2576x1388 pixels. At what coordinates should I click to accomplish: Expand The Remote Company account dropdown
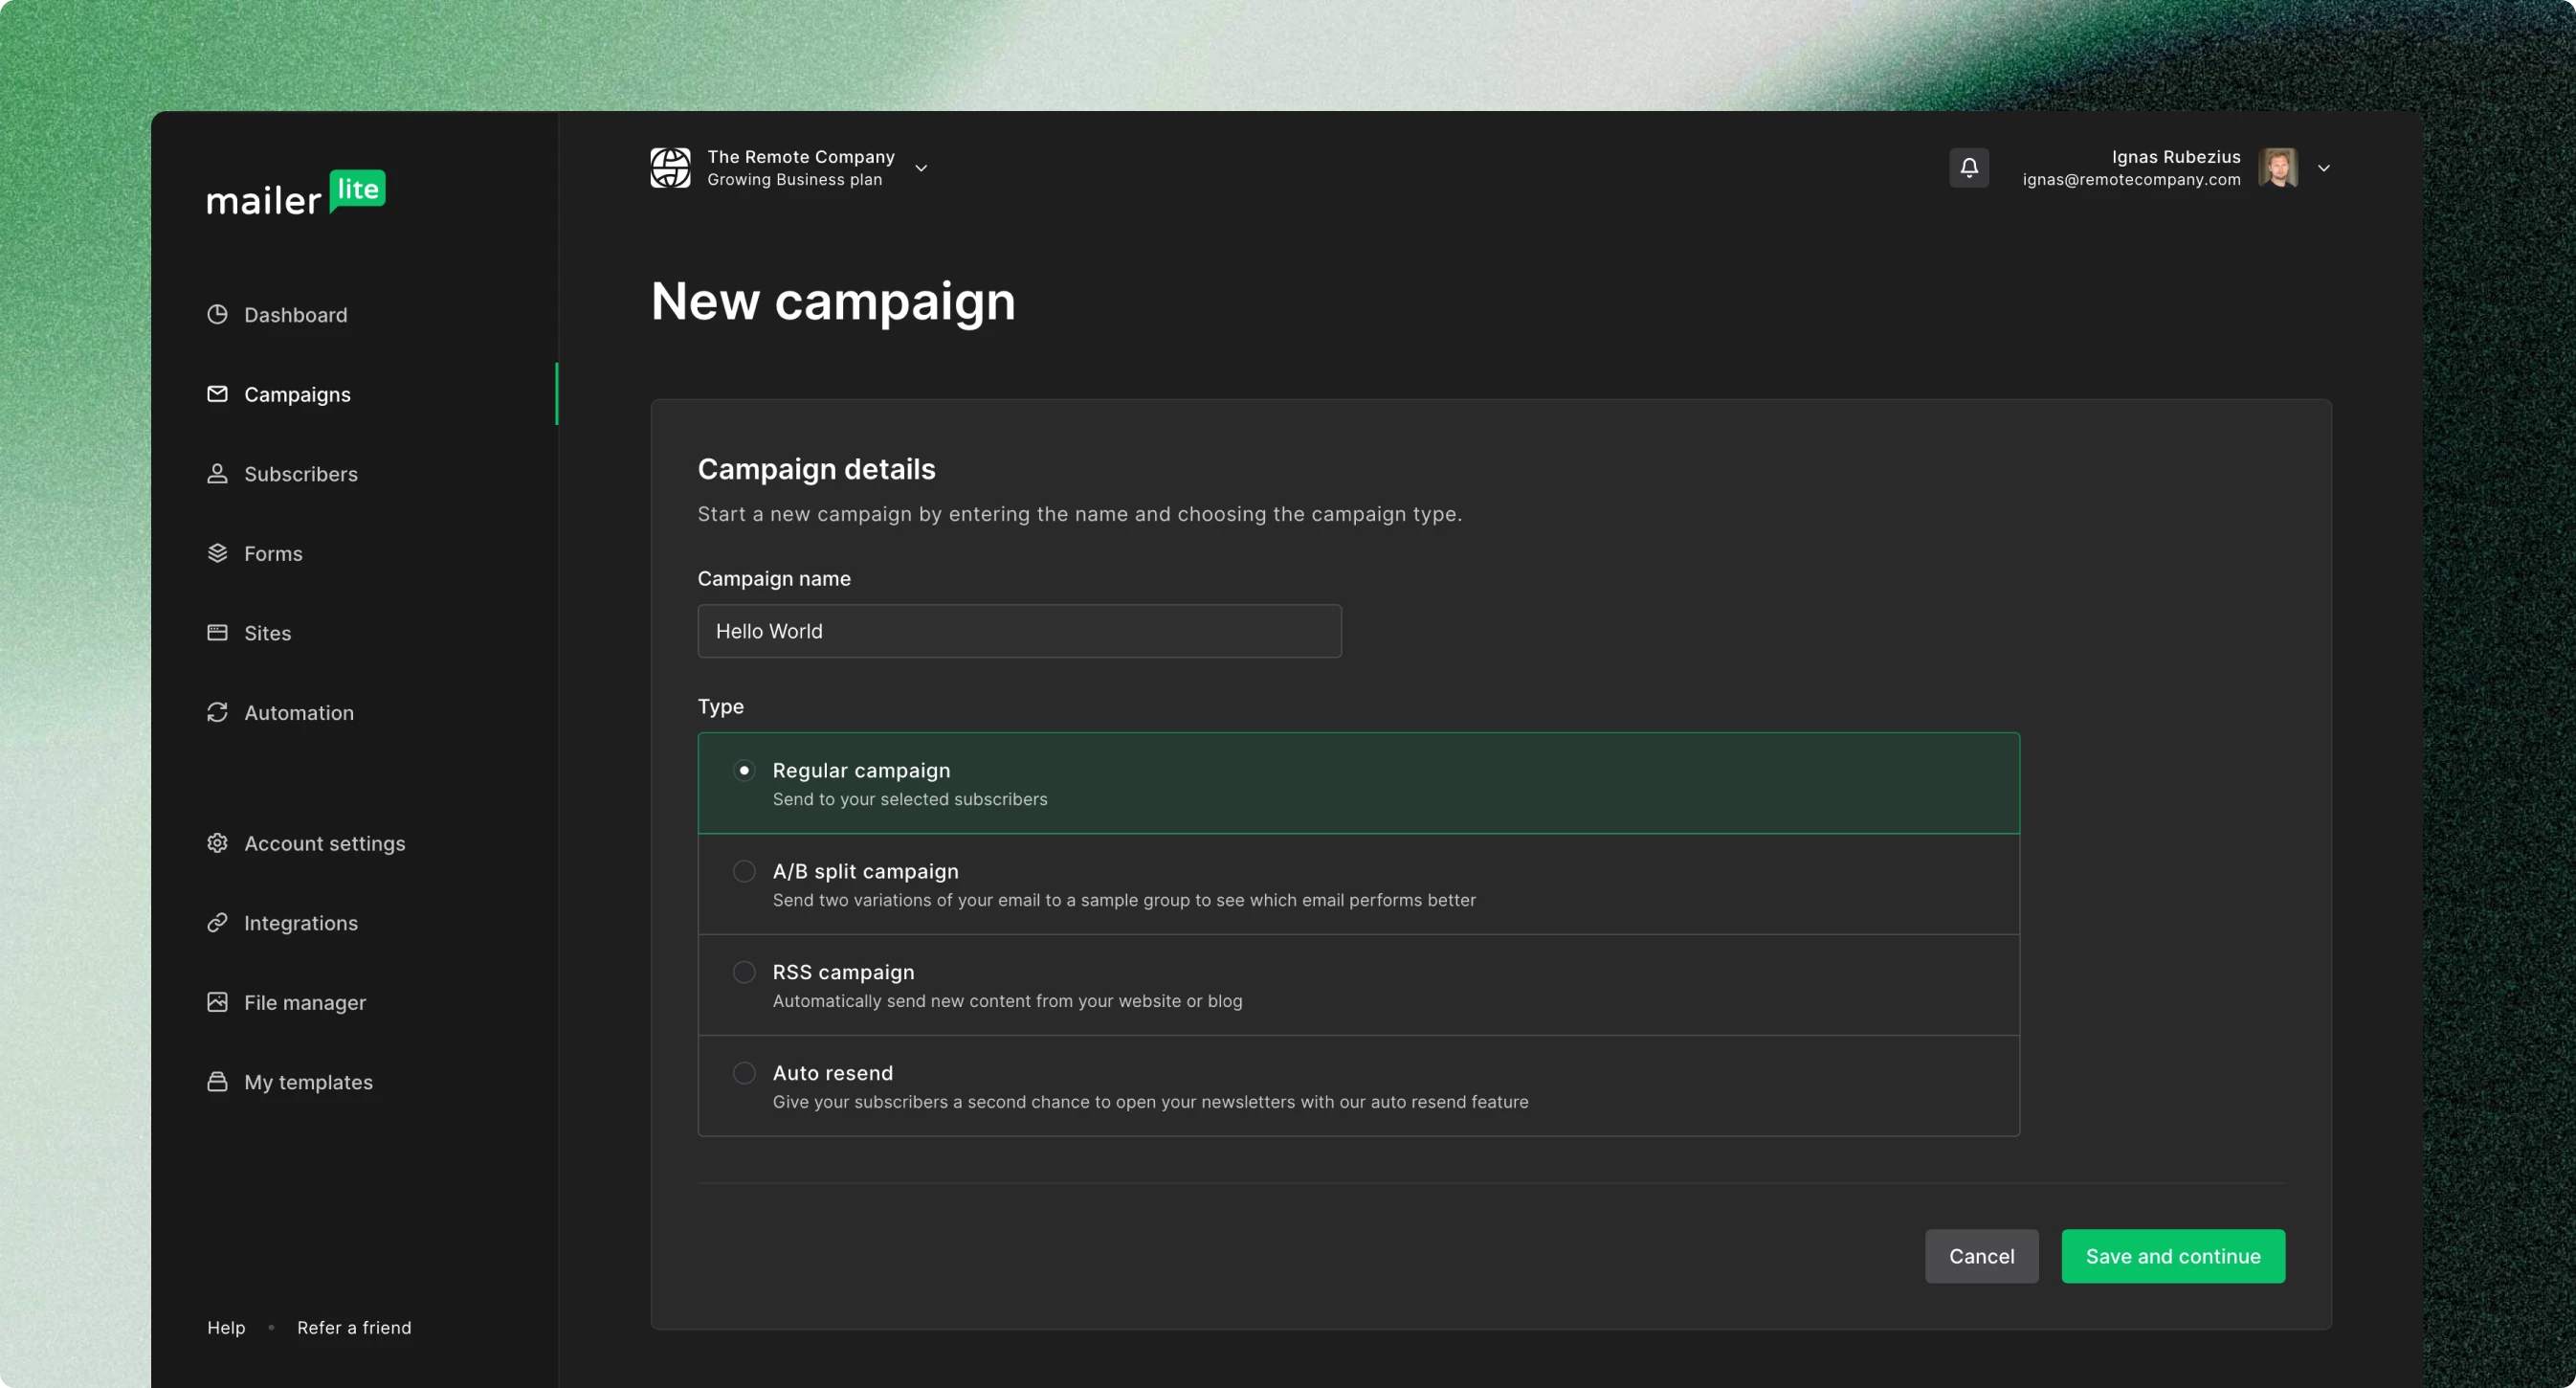[x=921, y=168]
